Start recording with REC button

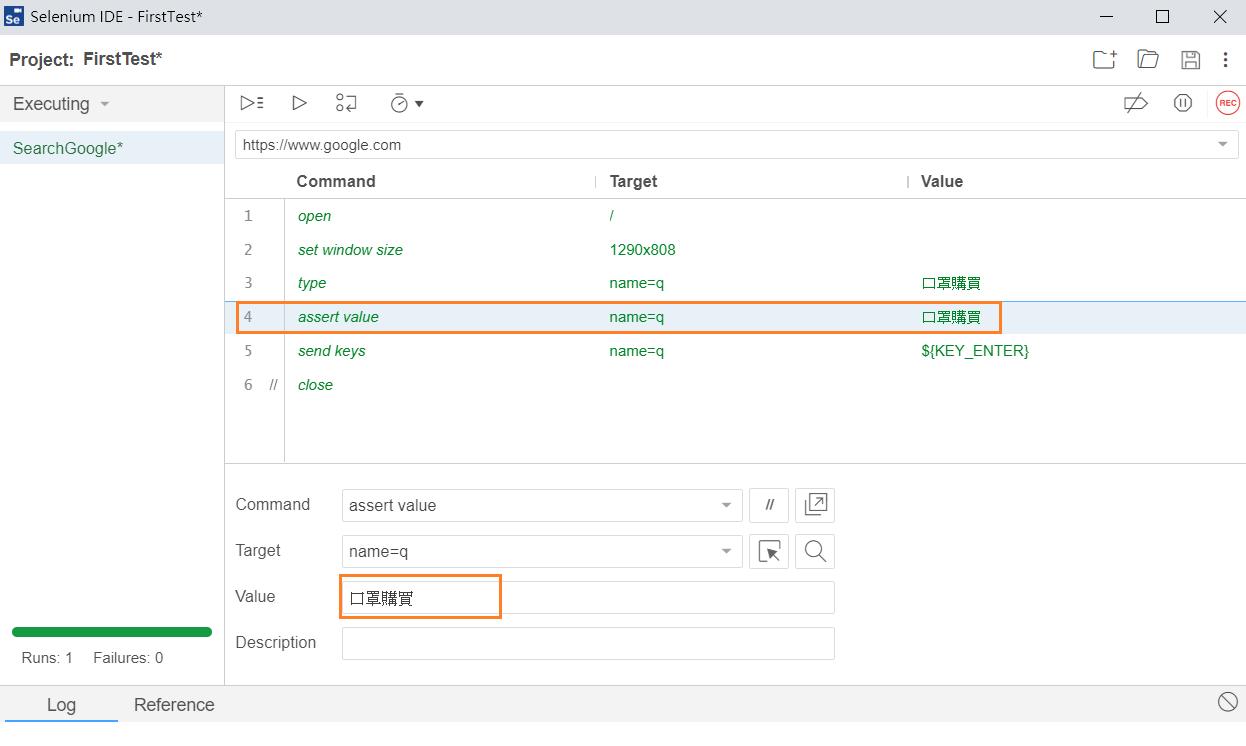coord(1227,103)
